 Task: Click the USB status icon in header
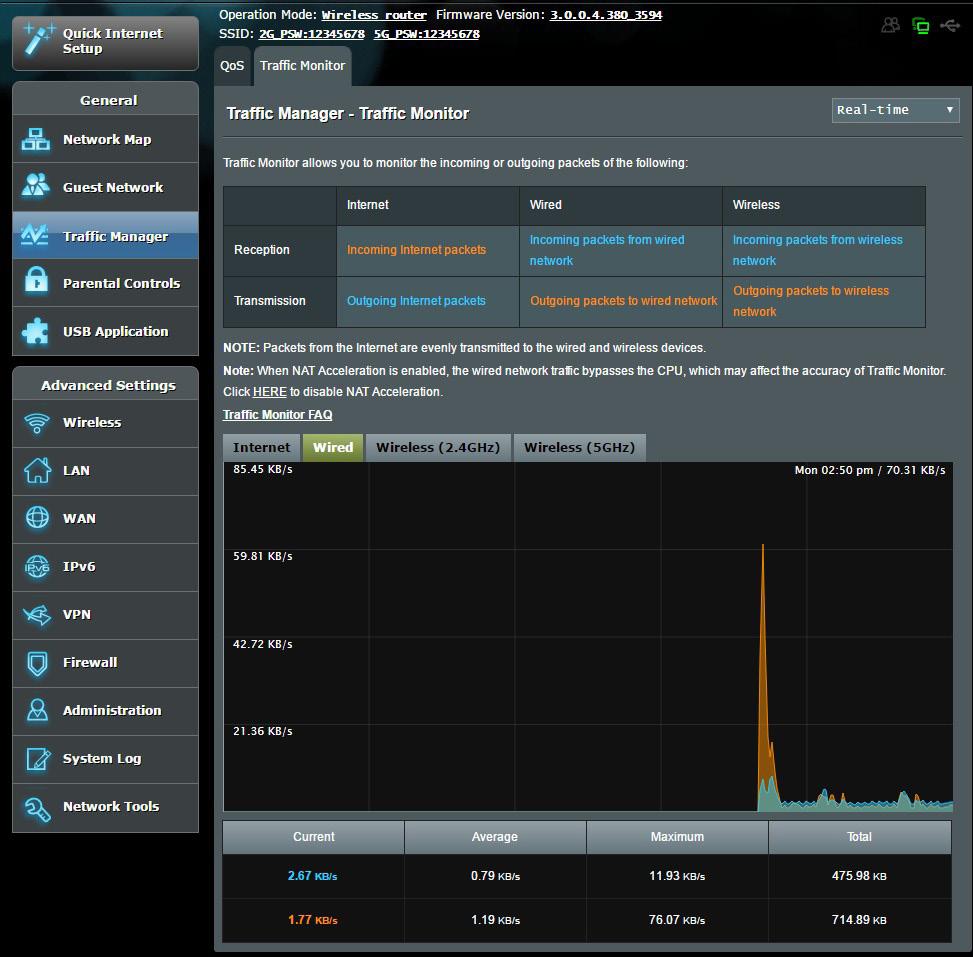[950, 25]
